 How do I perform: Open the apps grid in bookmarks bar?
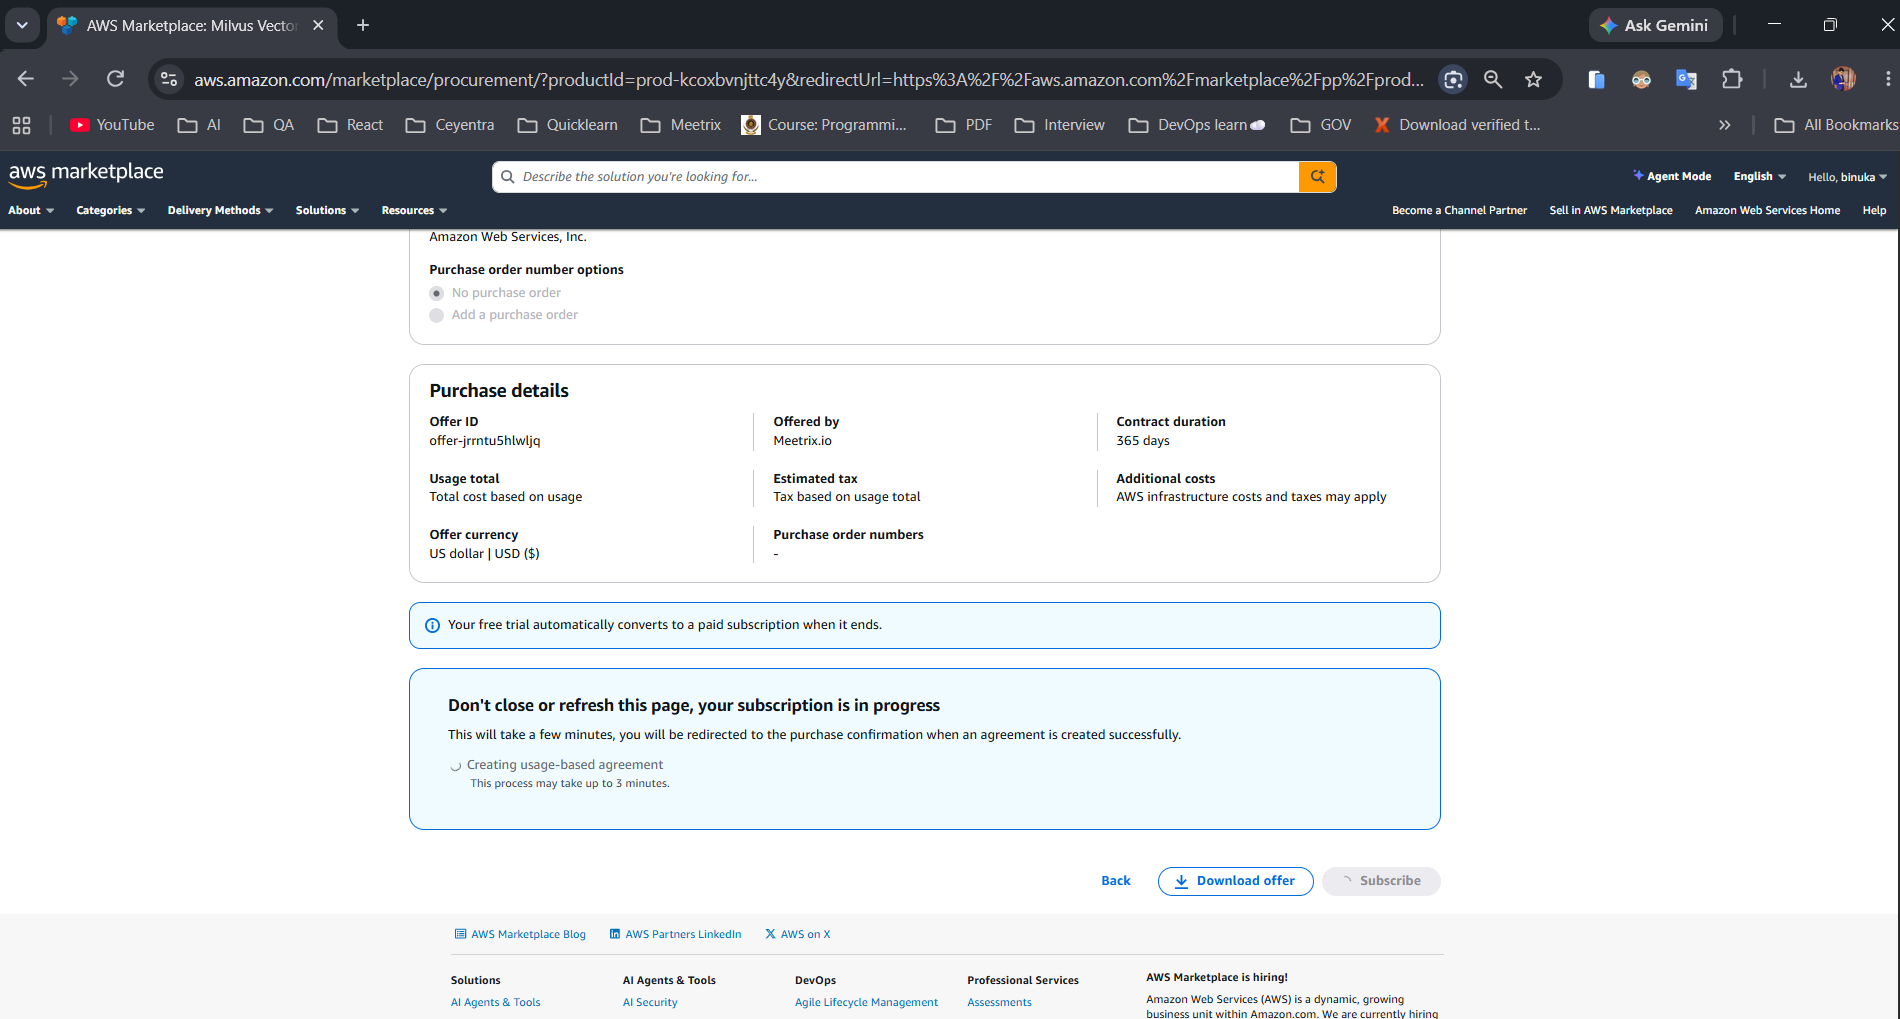[21, 125]
